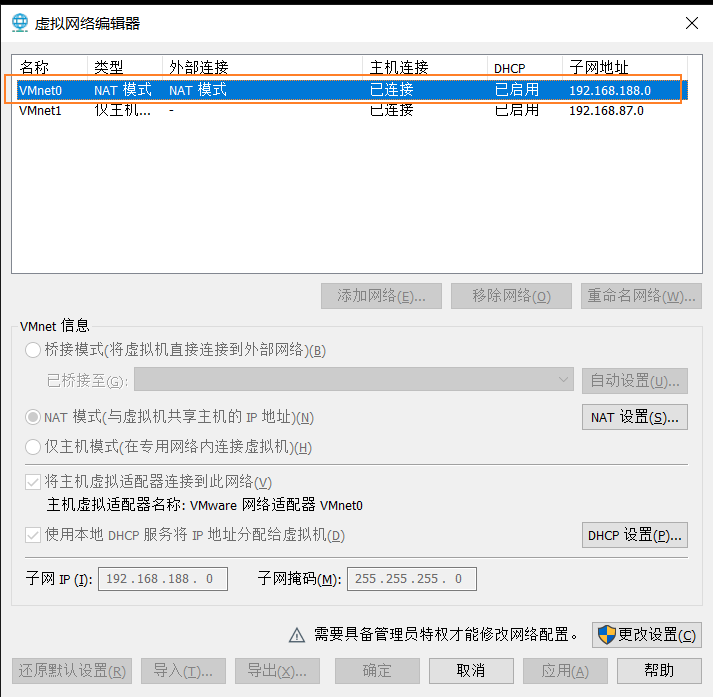Click the 应用 button
The width and height of the screenshot is (713, 697).
pos(565,671)
